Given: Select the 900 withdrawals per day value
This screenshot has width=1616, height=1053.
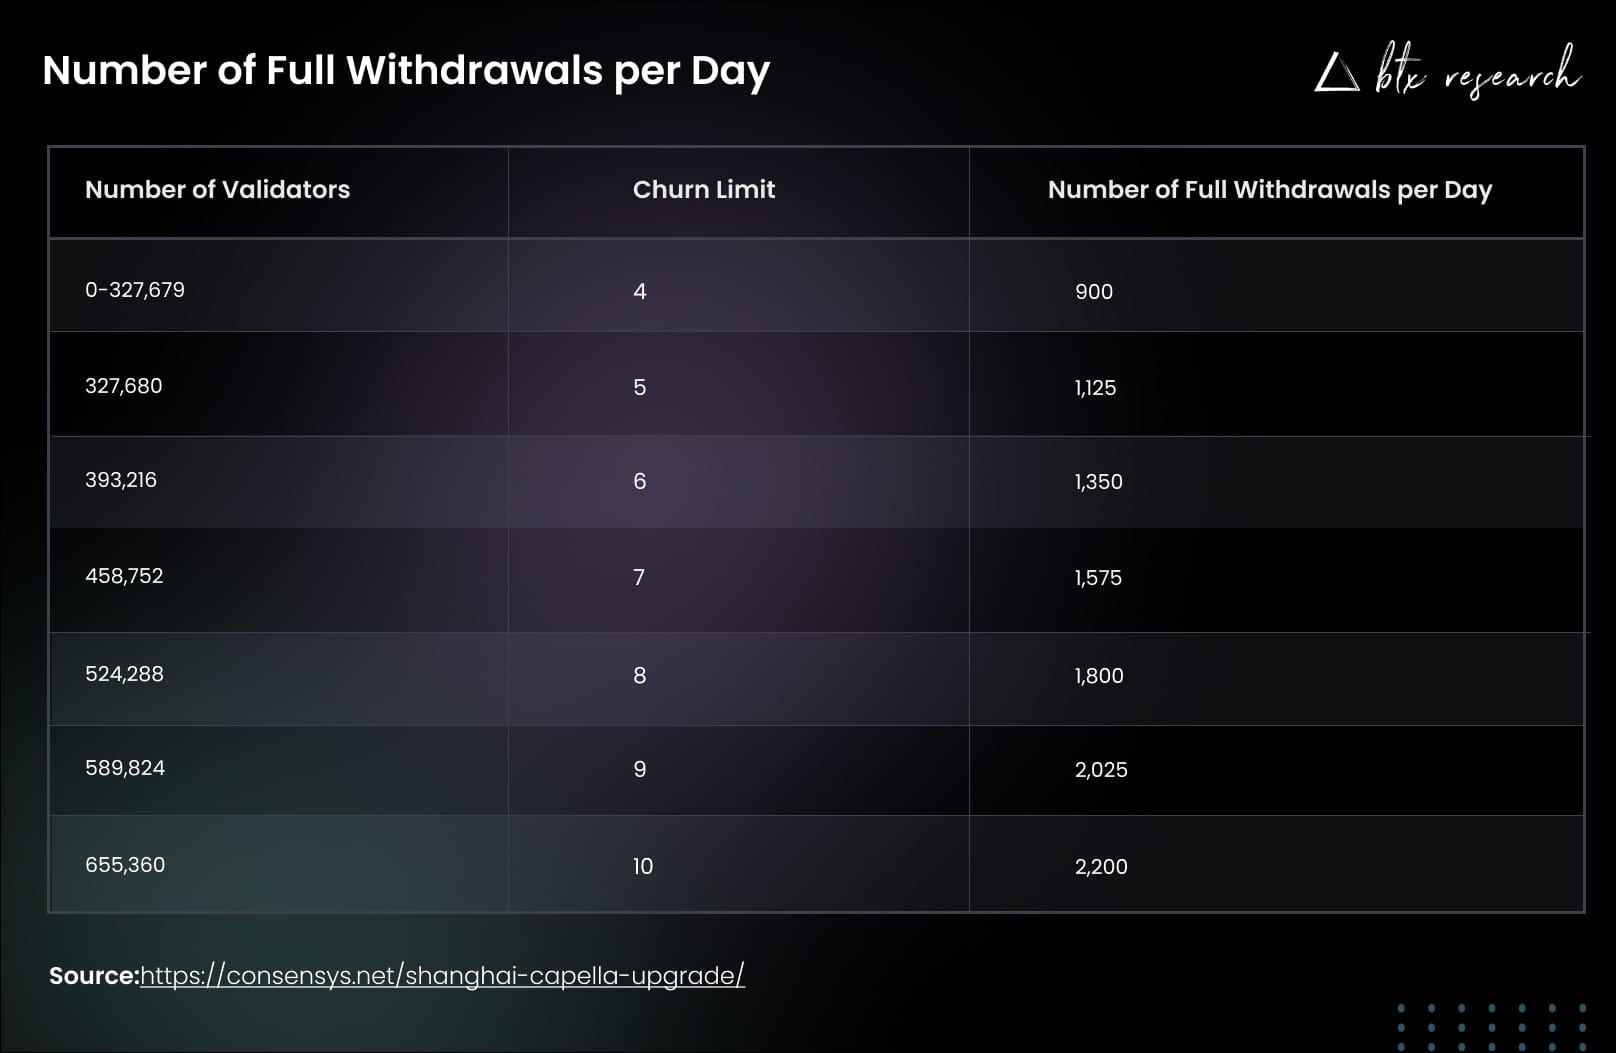Looking at the screenshot, I should 1093,292.
